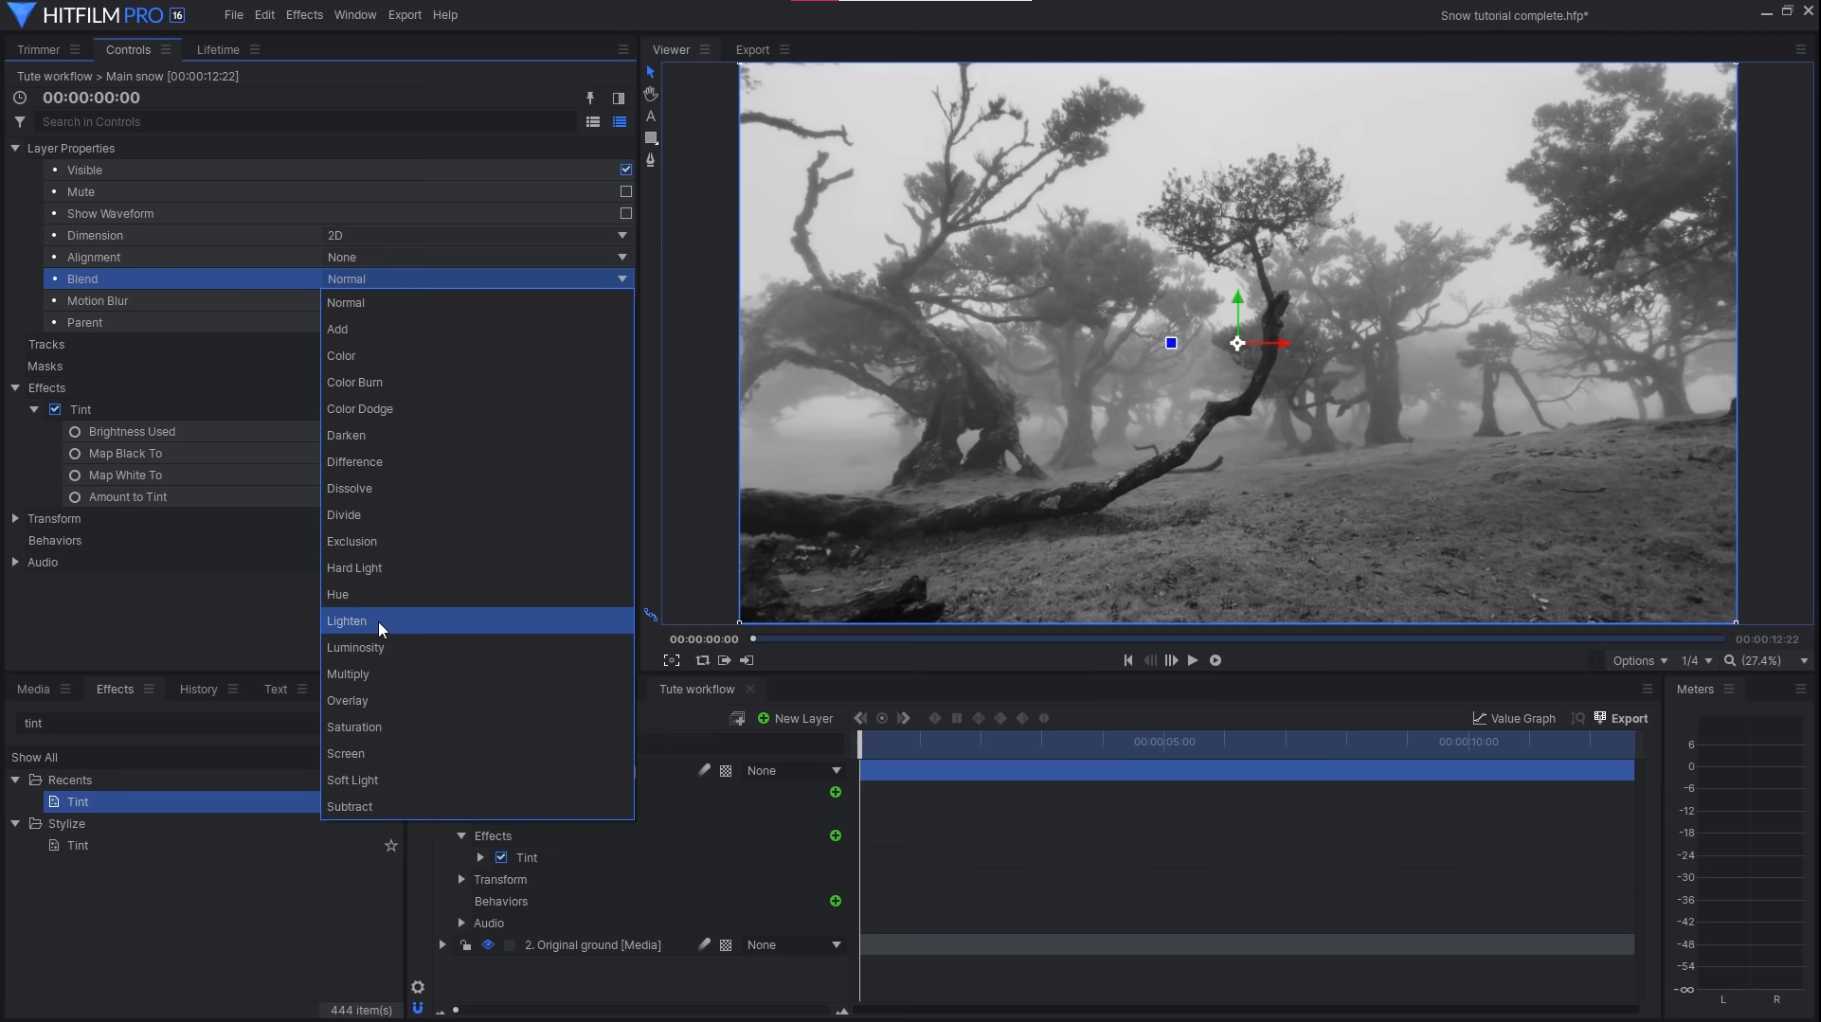The image size is (1821, 1022).
Task: Open timeline settings gear icon
Action: point(417,988)
